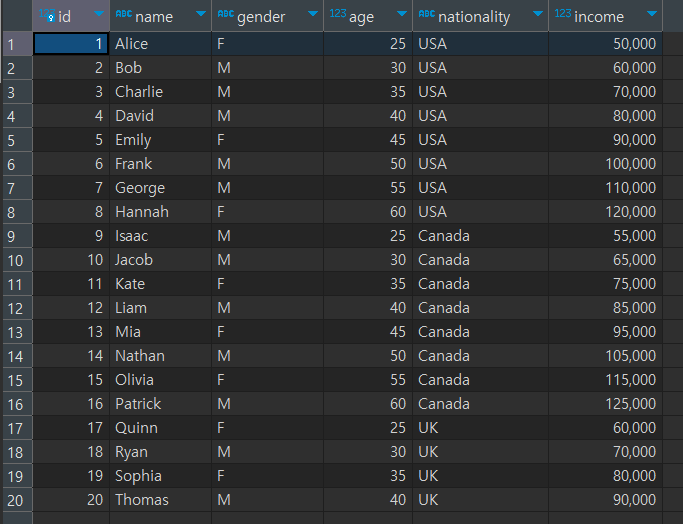
Task: Select the name cell 'Alice'
Action: [x=160, y=44]
